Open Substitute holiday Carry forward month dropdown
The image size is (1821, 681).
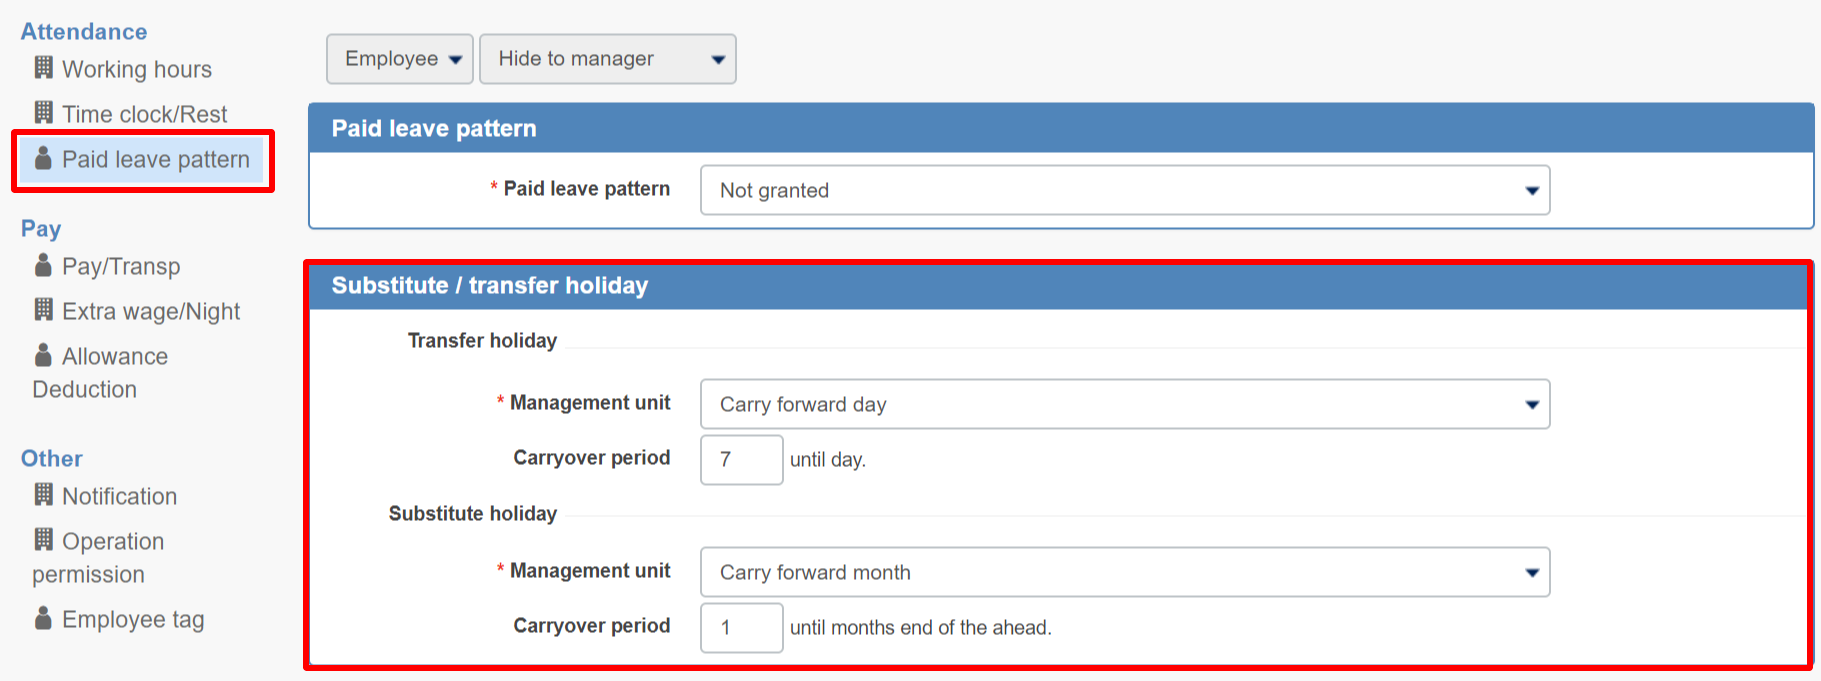coord(1125,572)
